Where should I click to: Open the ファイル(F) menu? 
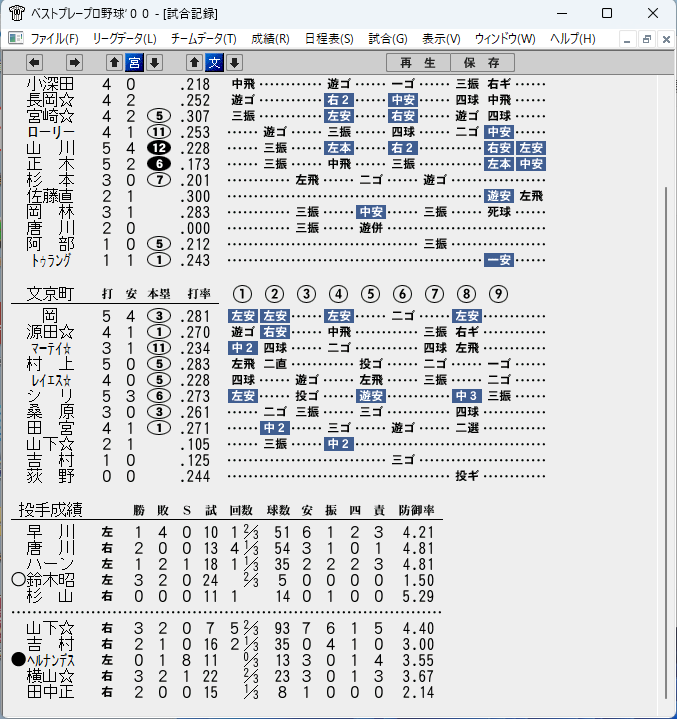coord(54,39)
